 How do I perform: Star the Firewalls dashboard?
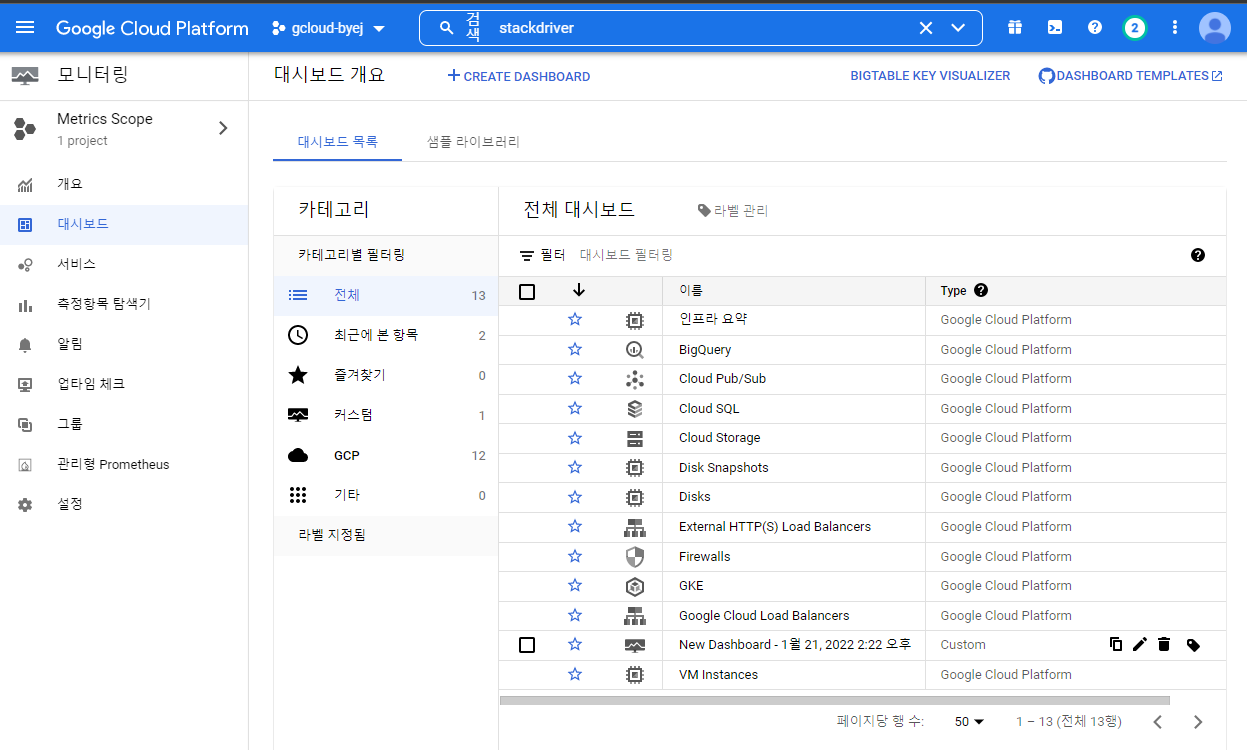(x=575, y=557)
